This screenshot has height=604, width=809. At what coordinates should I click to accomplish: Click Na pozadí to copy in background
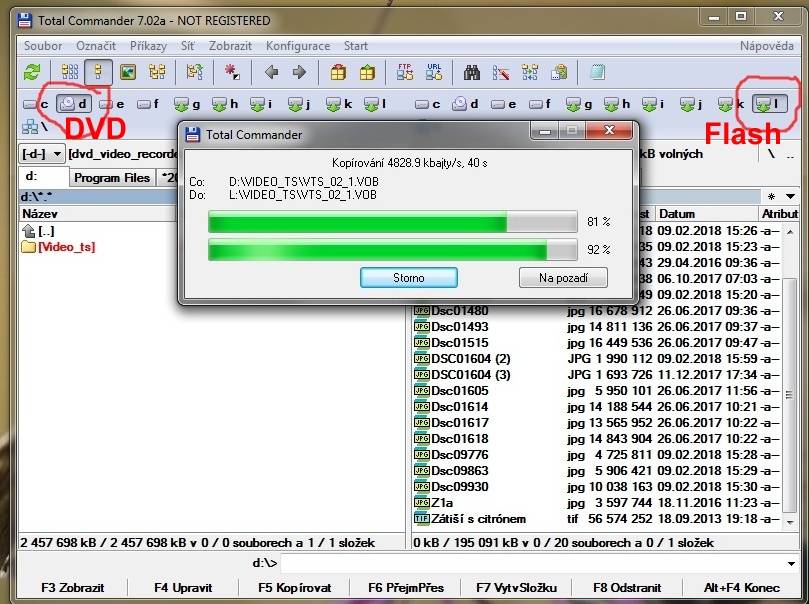[x=563, y=278]
